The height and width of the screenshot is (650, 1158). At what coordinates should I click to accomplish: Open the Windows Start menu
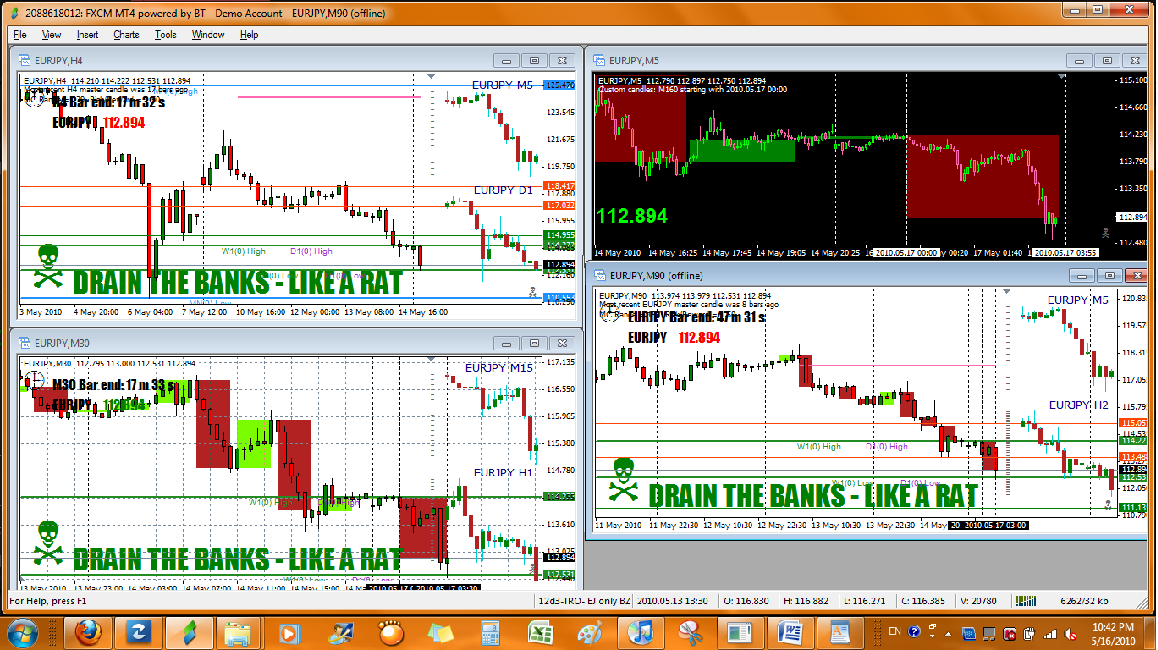[x=24, y=633]
